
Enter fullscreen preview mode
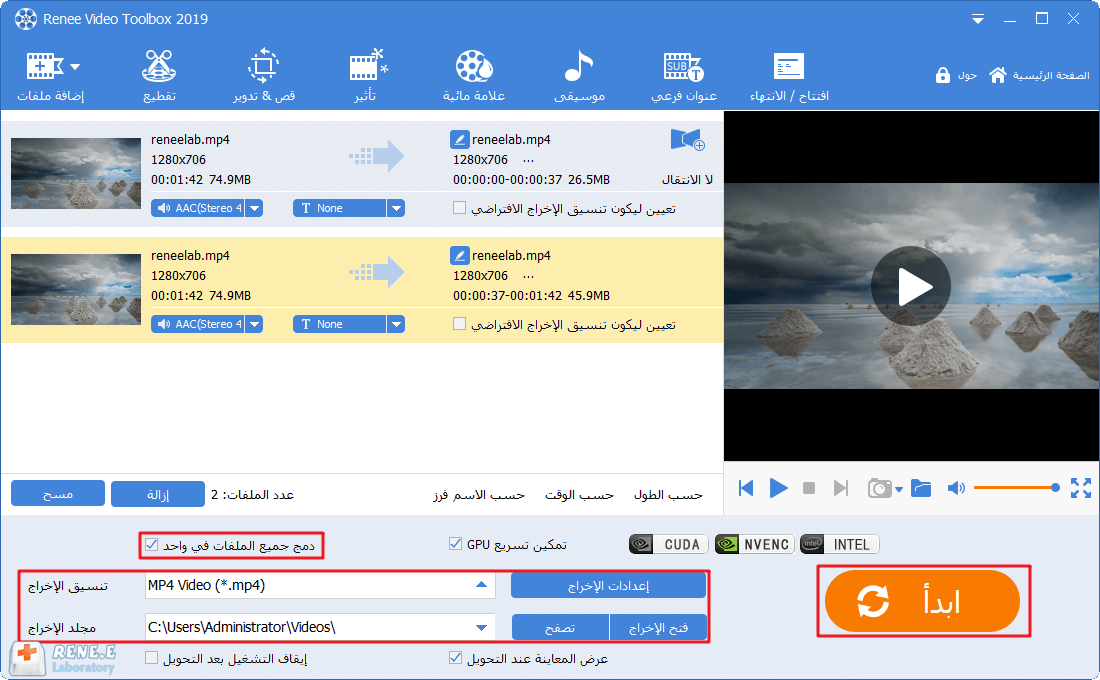point(1080,488)
